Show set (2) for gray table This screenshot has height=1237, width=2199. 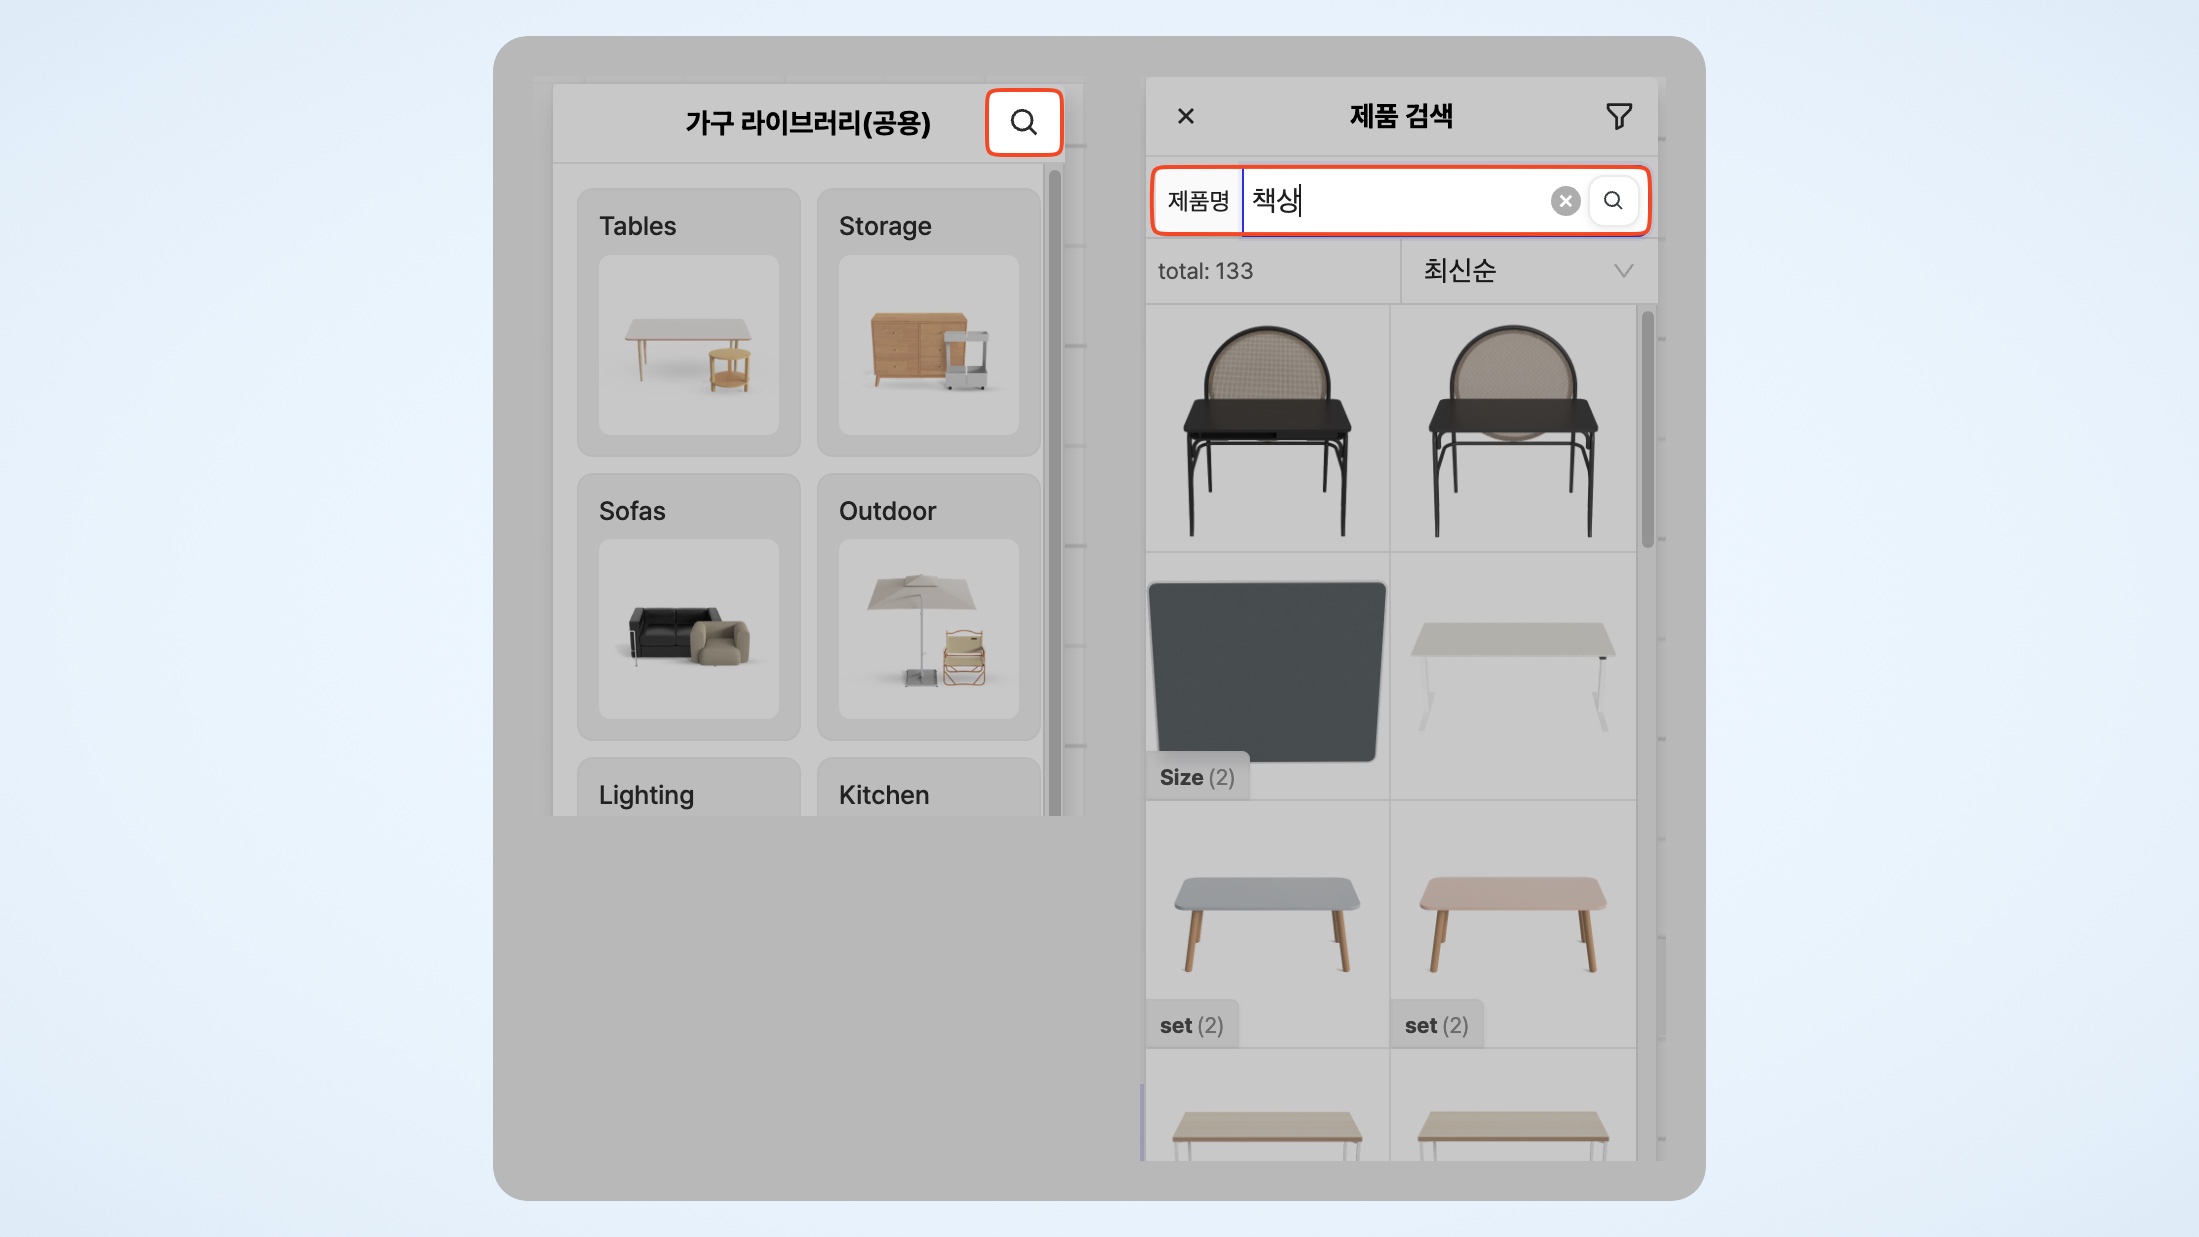pos(1192,1025)
